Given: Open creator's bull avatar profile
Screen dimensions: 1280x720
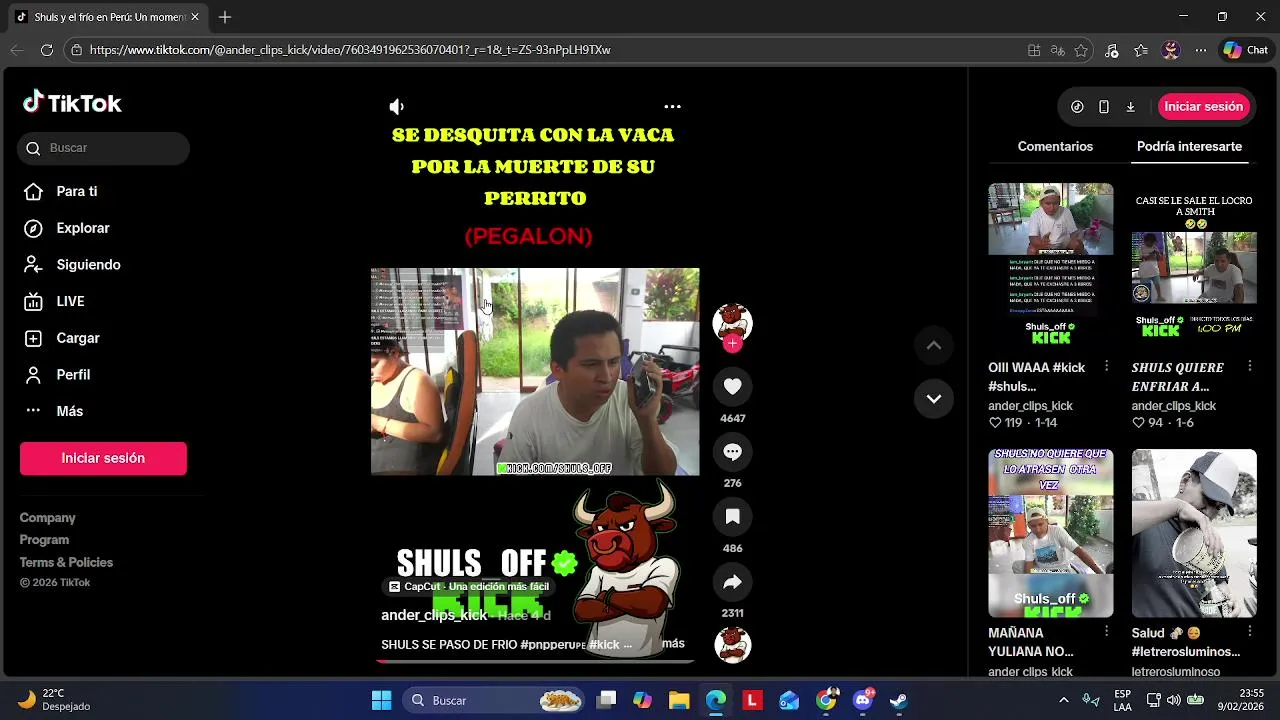Looking at the screenshot, I should pyautogui.click(x=732, y=322).
